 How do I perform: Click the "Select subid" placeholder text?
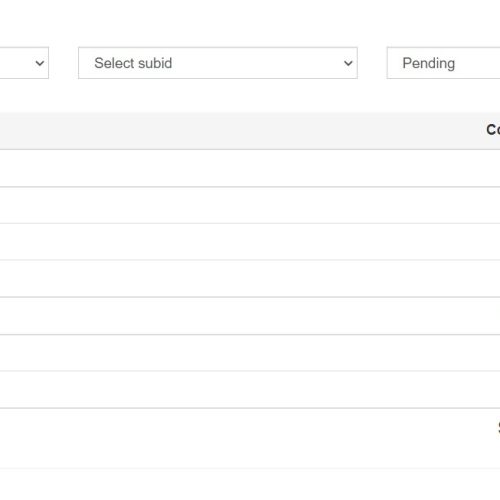133,63
